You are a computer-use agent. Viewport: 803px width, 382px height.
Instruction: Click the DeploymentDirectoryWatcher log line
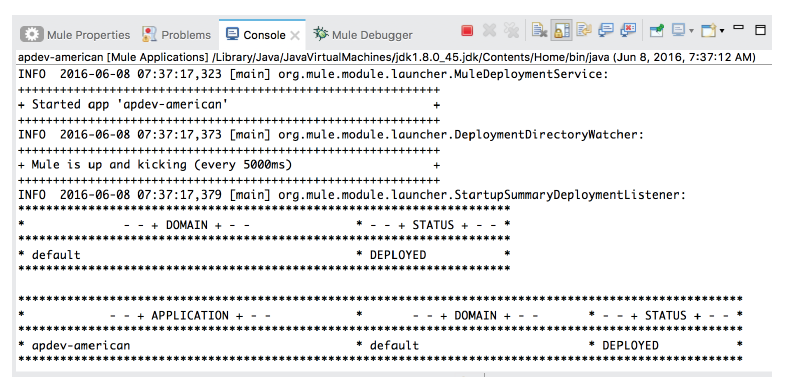pos(331,135)
